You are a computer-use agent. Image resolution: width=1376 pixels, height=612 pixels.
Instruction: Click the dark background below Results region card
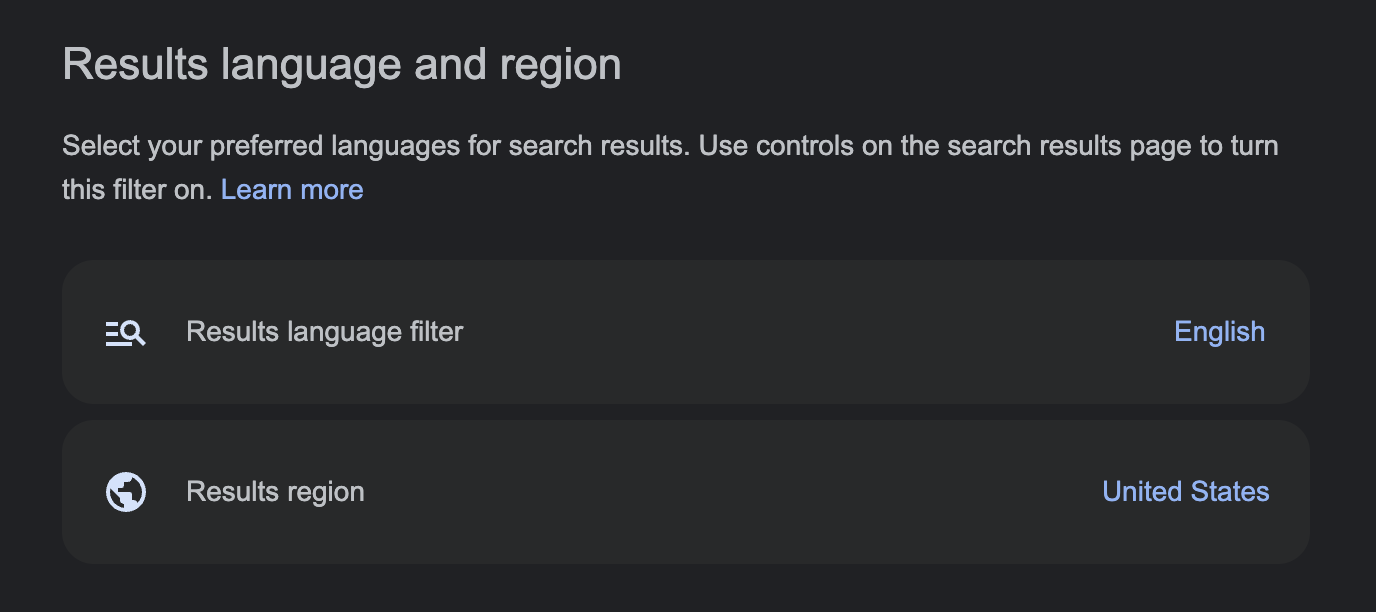(686, 588)
